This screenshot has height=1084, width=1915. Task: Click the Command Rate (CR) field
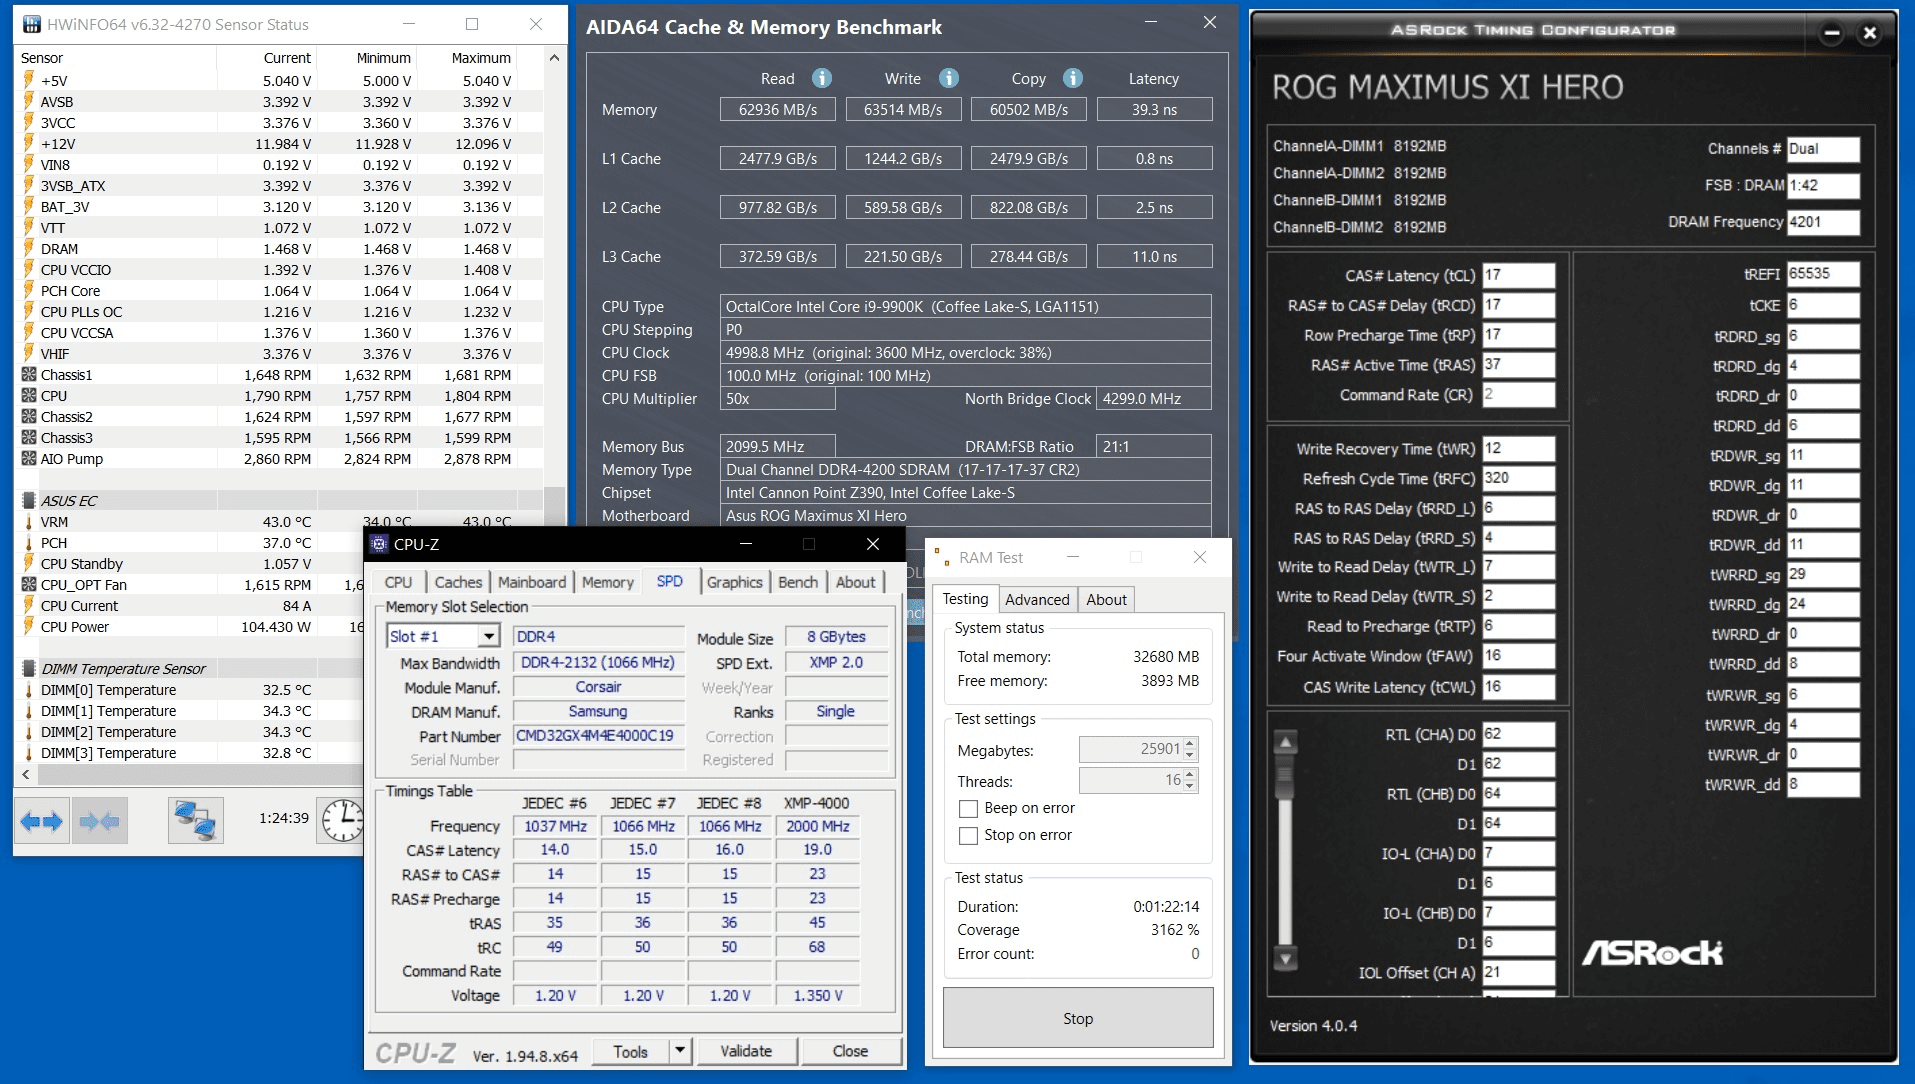click(1518, 395)
